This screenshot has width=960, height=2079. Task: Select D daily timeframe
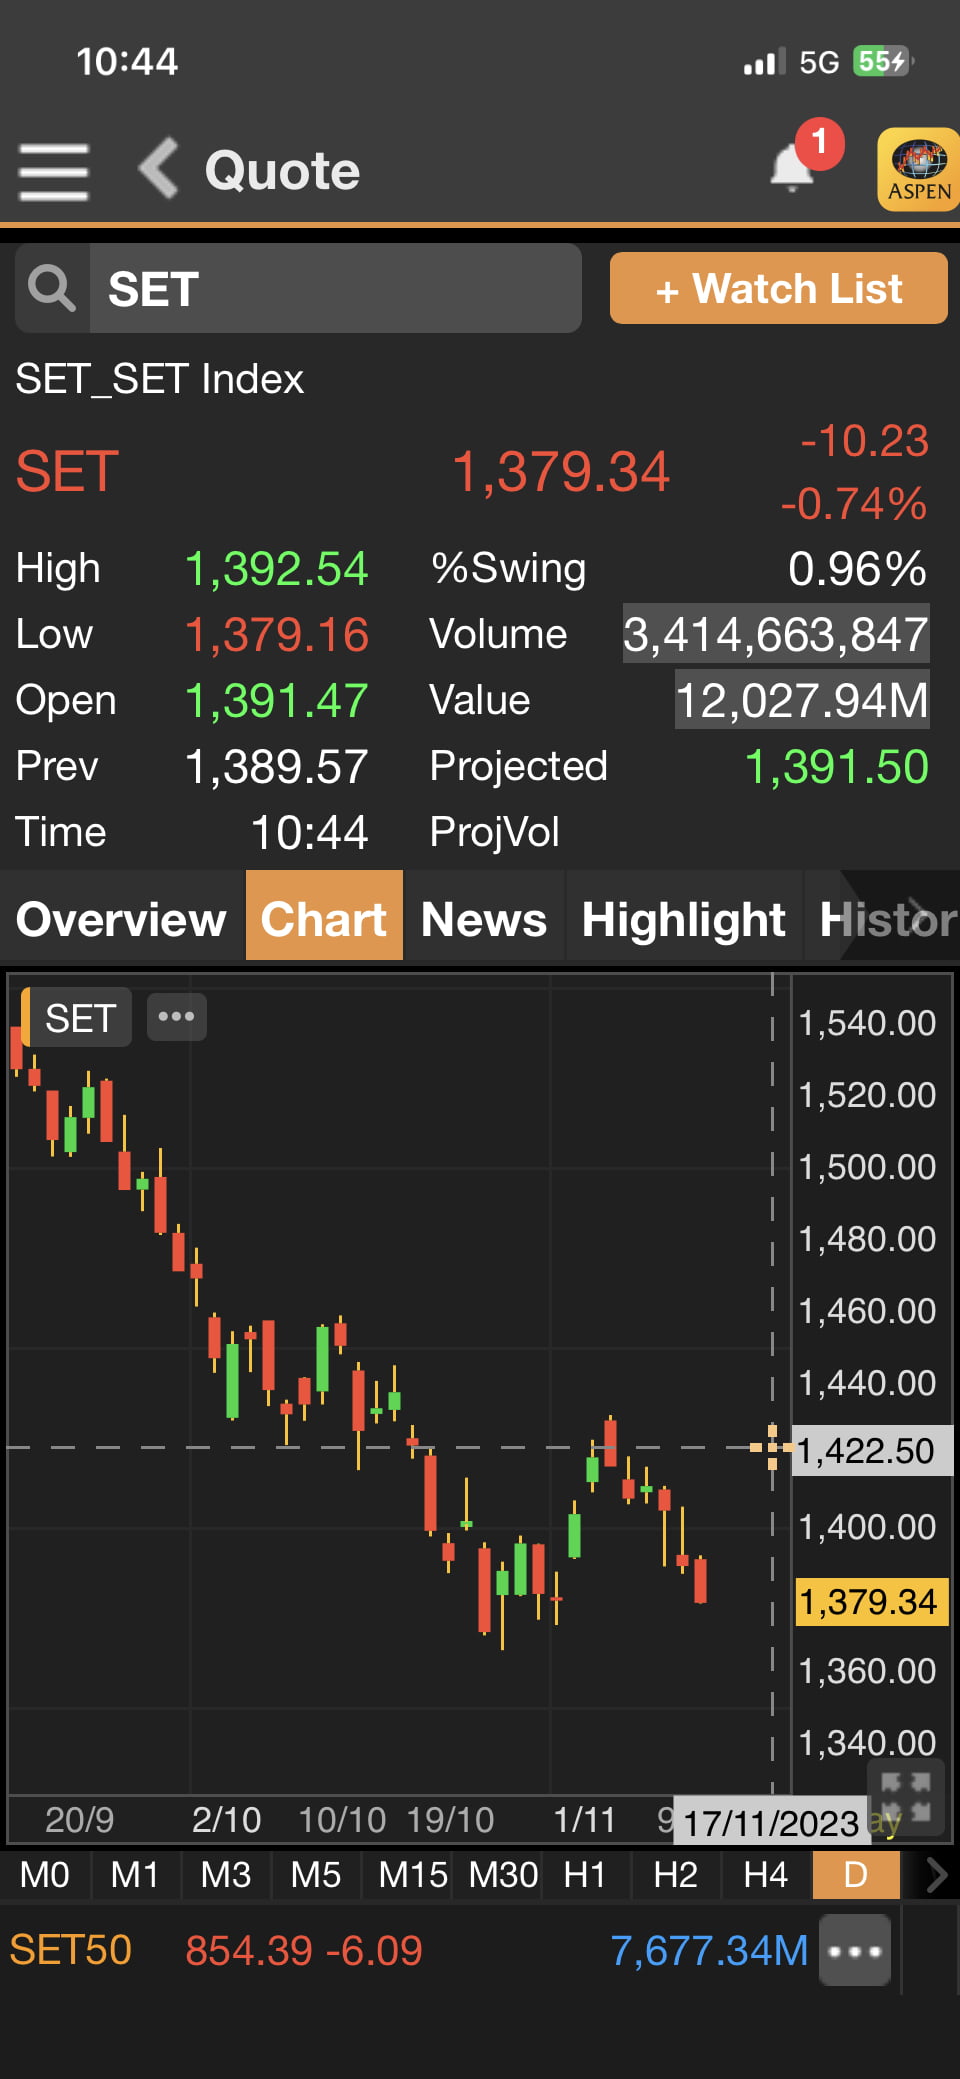[856, 1875]
